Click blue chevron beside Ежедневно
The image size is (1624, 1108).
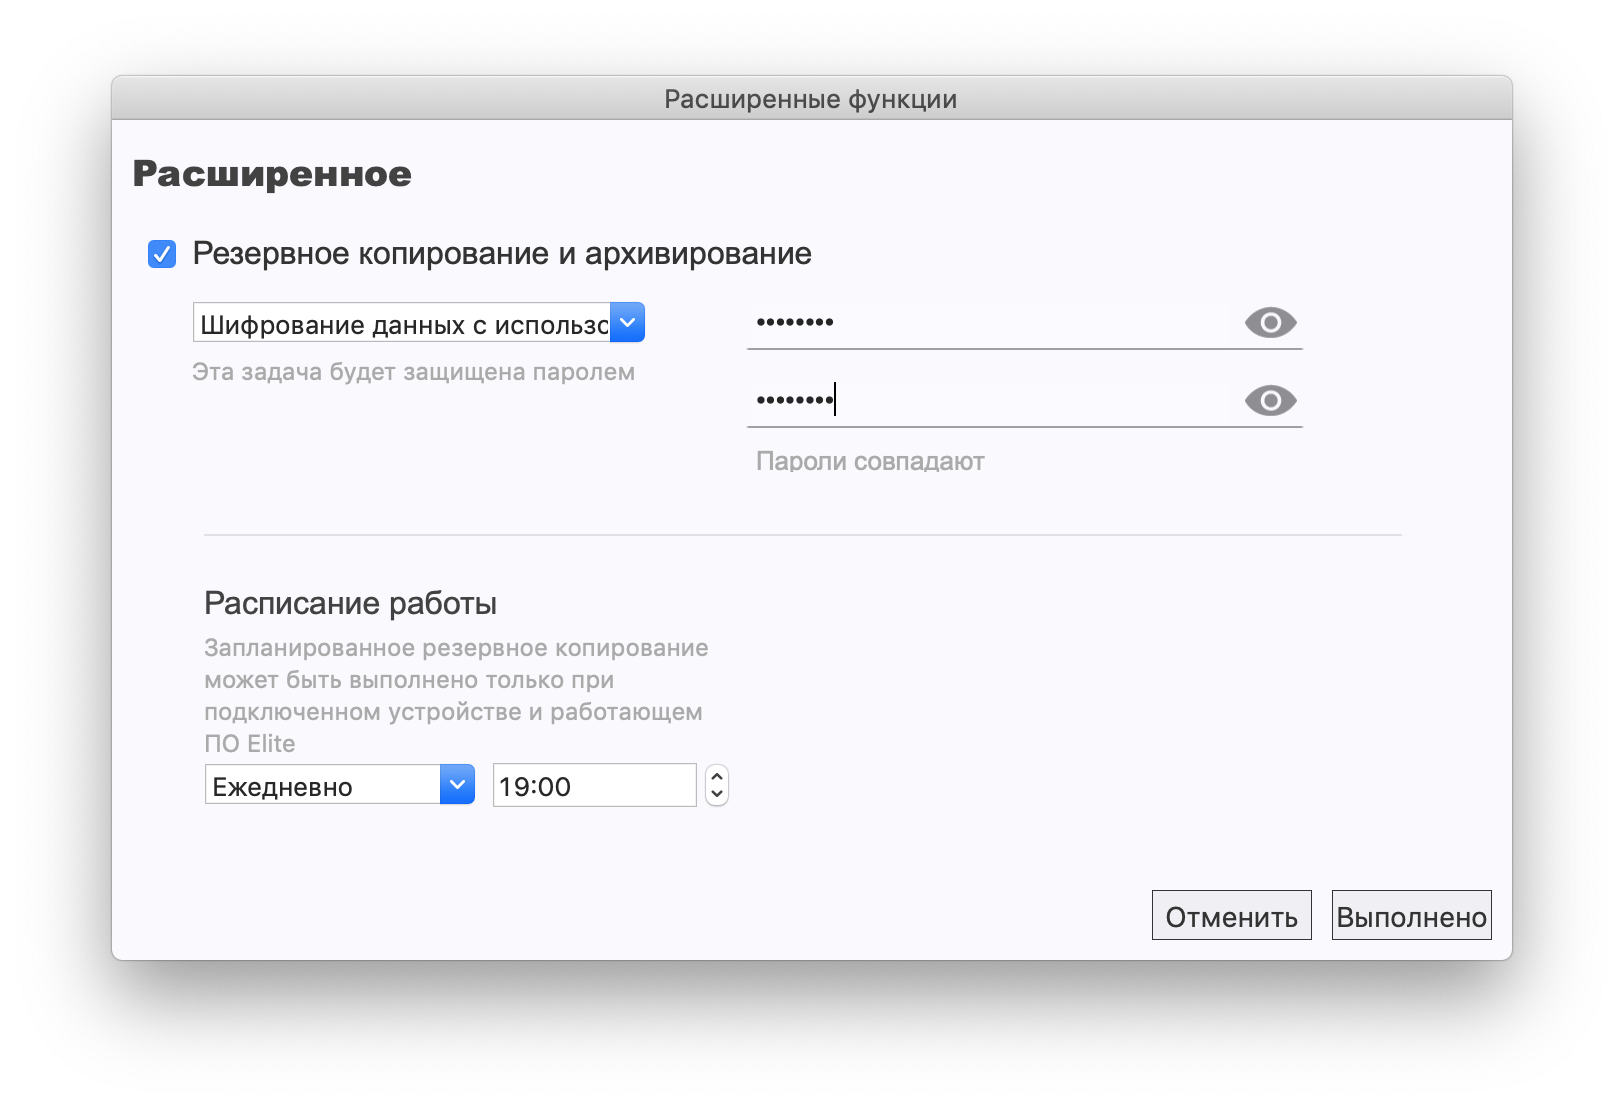tap(457, 785)
